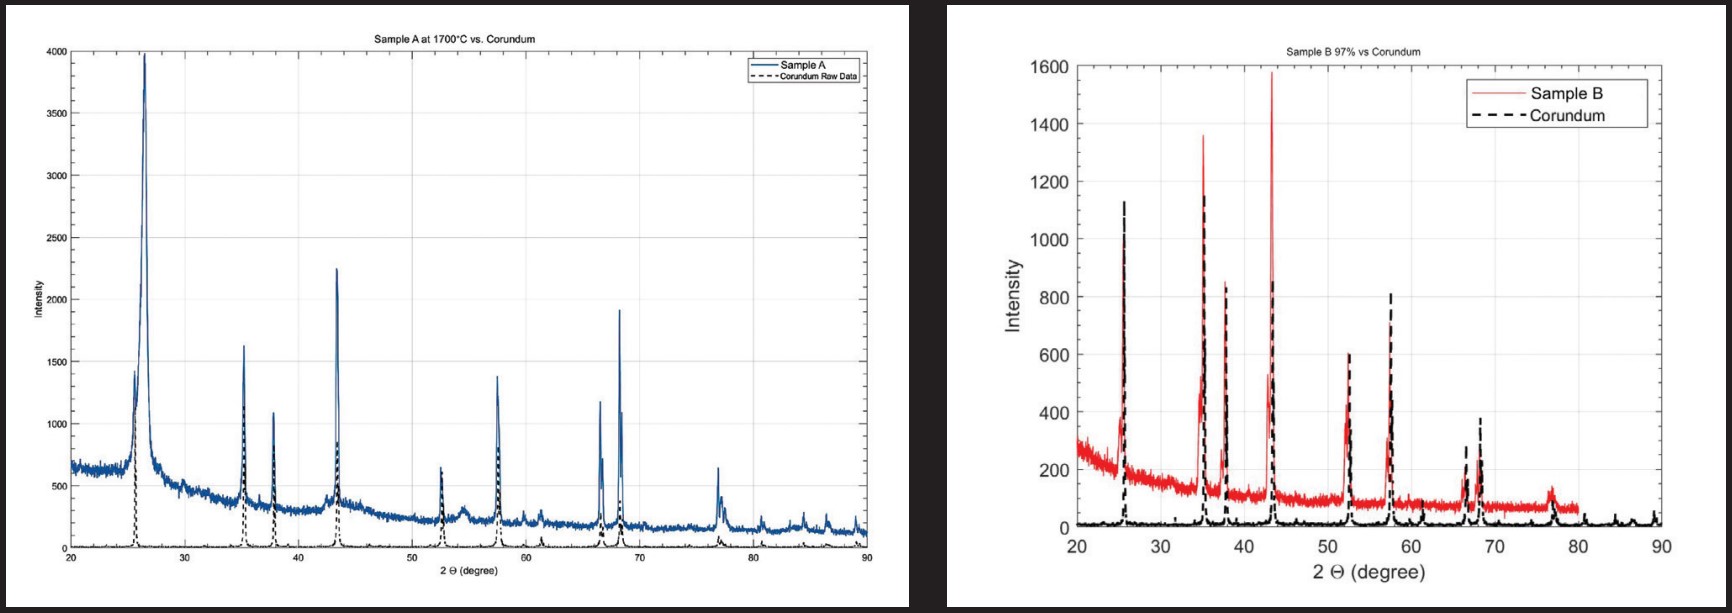Click the "Intensity" y-axis label of the right chart
The width and height of the screenshot is (1732, 613).
pos(1013,296)
